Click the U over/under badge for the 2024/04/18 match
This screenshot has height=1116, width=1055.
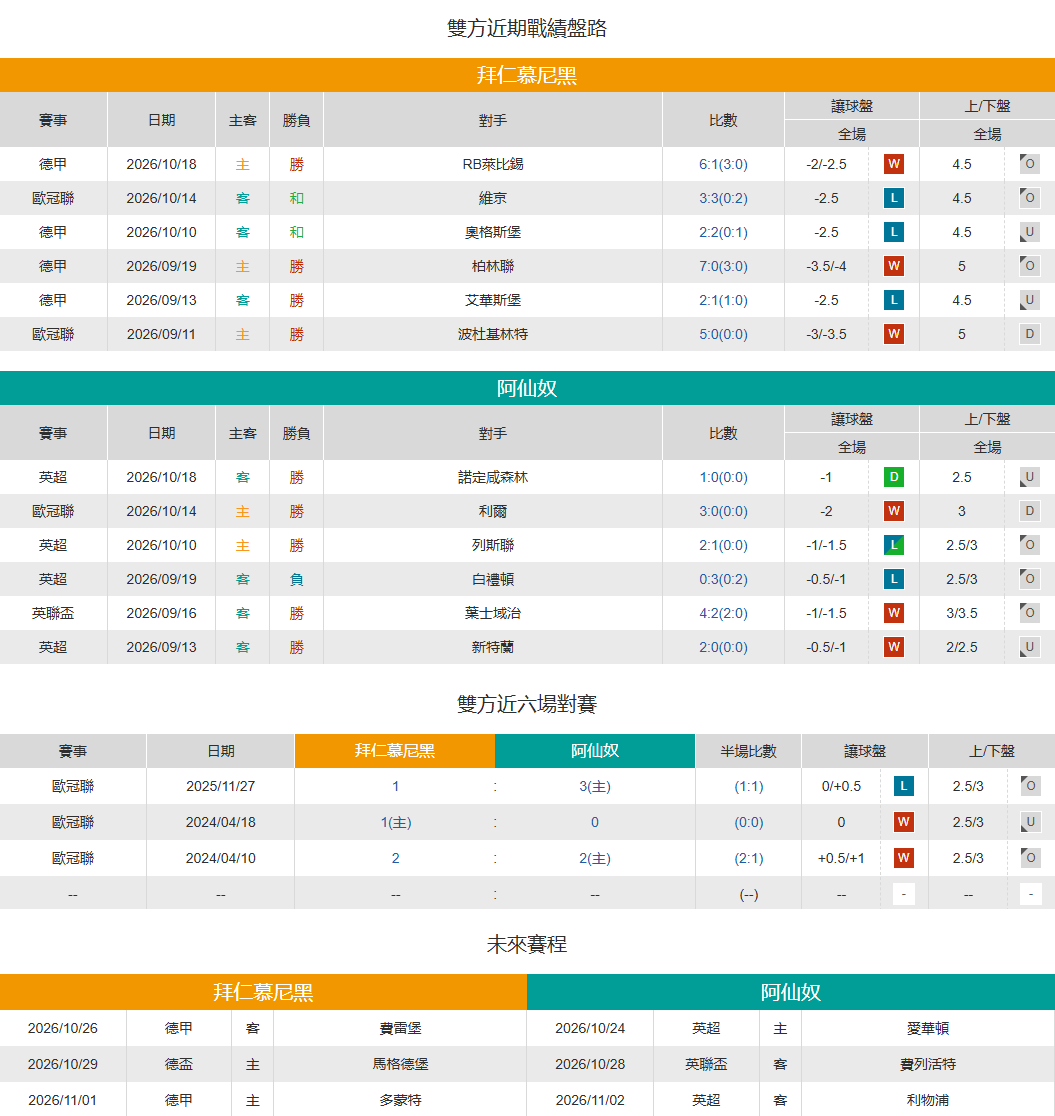coord(1030,822)
